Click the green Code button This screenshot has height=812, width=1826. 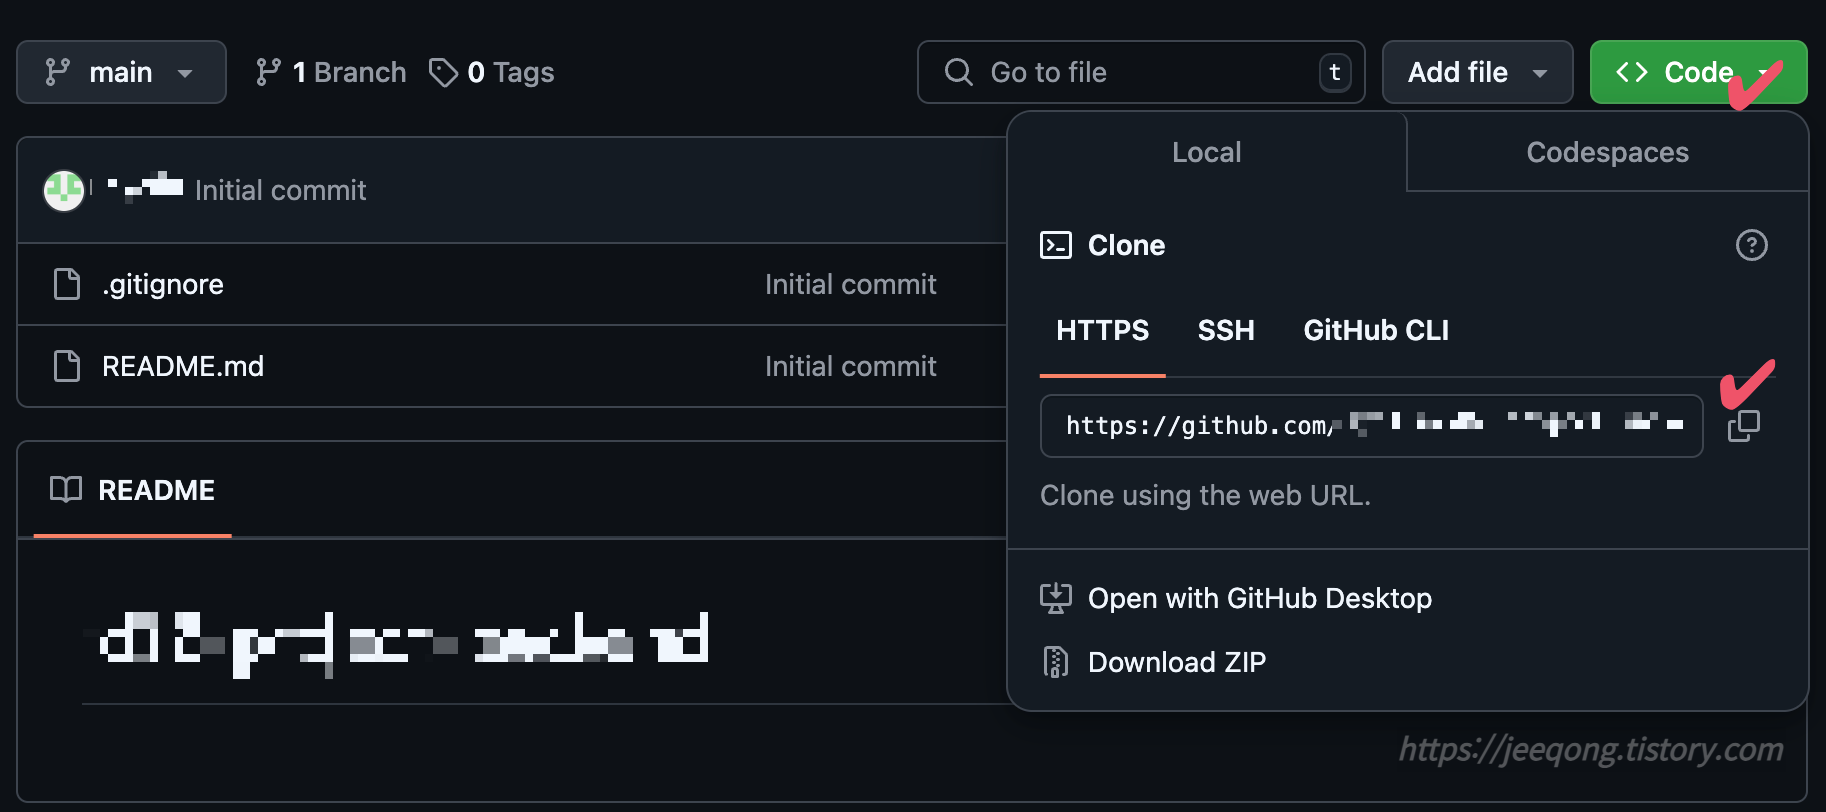point(1698,72)
